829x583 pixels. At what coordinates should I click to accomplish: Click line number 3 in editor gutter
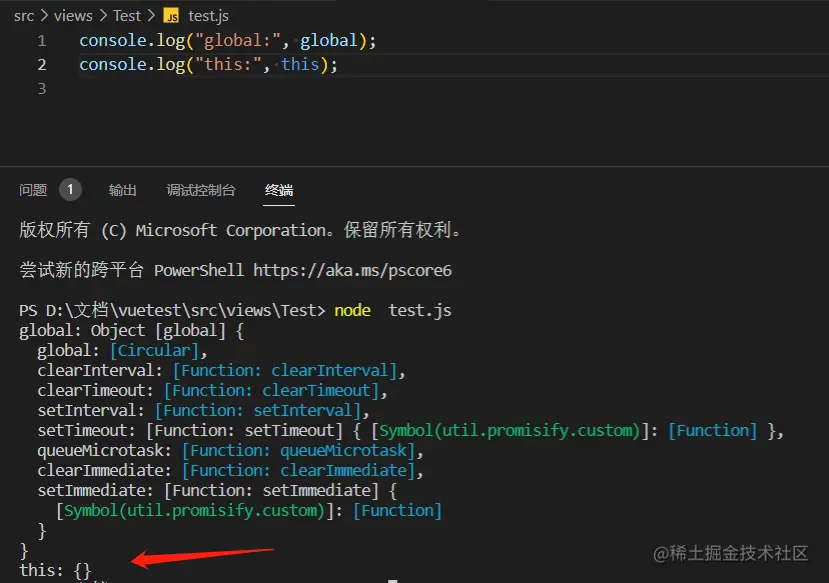42,88
